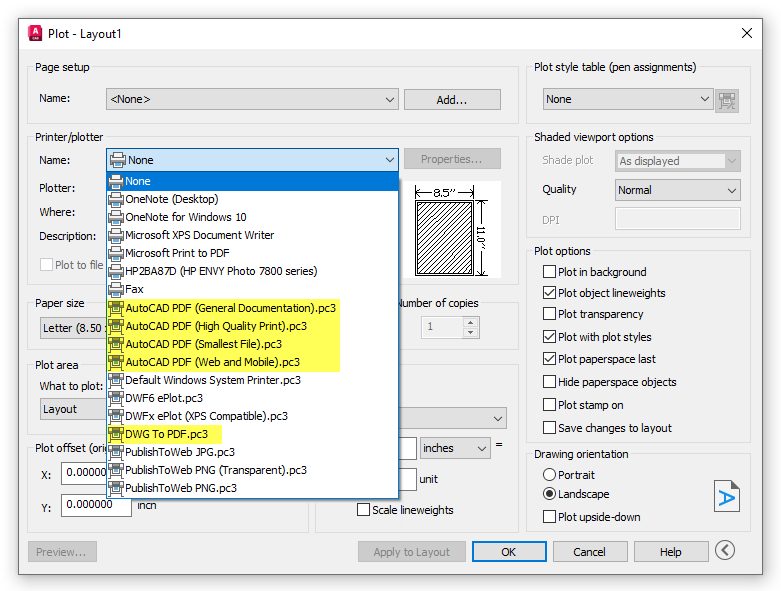Choose HP ENVY Photo 7800 series printer
Viewport: 781px width, 591px height.
tap(252, 271)
